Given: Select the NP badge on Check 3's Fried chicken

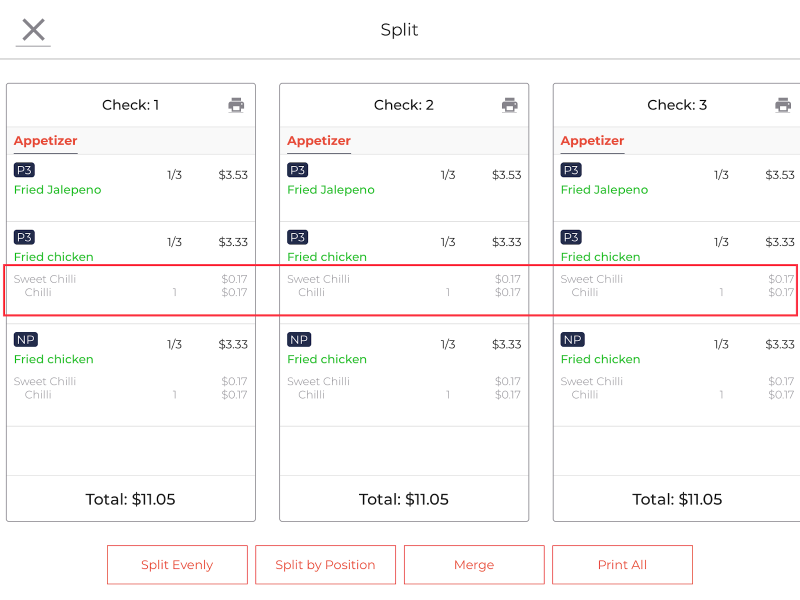Looking at the screenshot, I should pyautogui.click(x=571, y=339).
